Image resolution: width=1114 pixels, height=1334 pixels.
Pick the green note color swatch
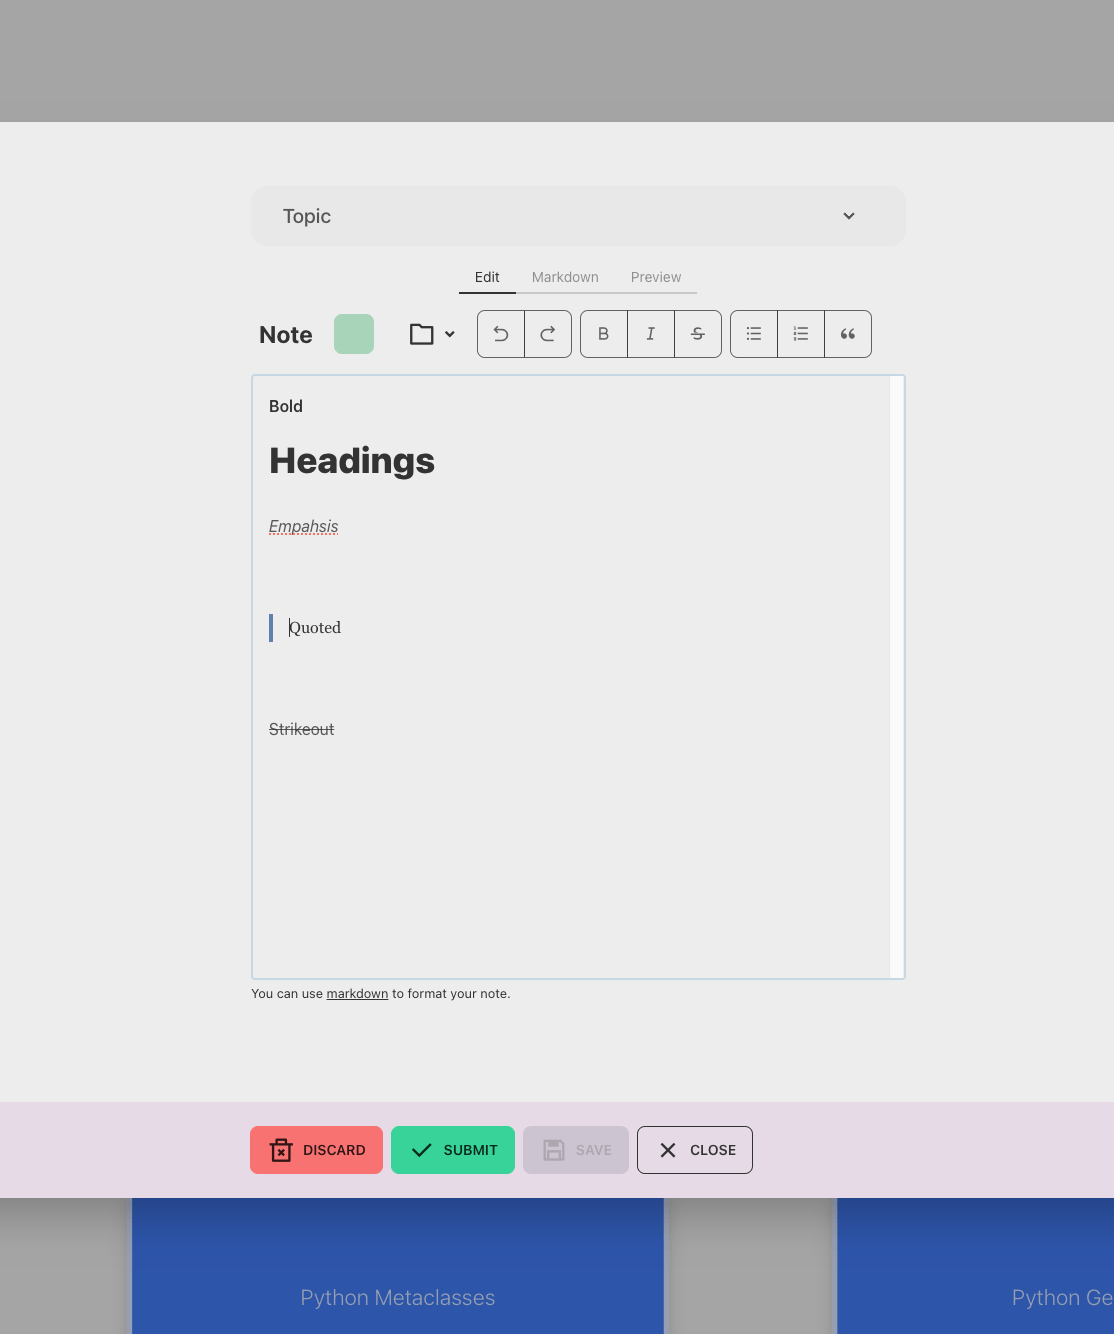click(x=354, y=334)
